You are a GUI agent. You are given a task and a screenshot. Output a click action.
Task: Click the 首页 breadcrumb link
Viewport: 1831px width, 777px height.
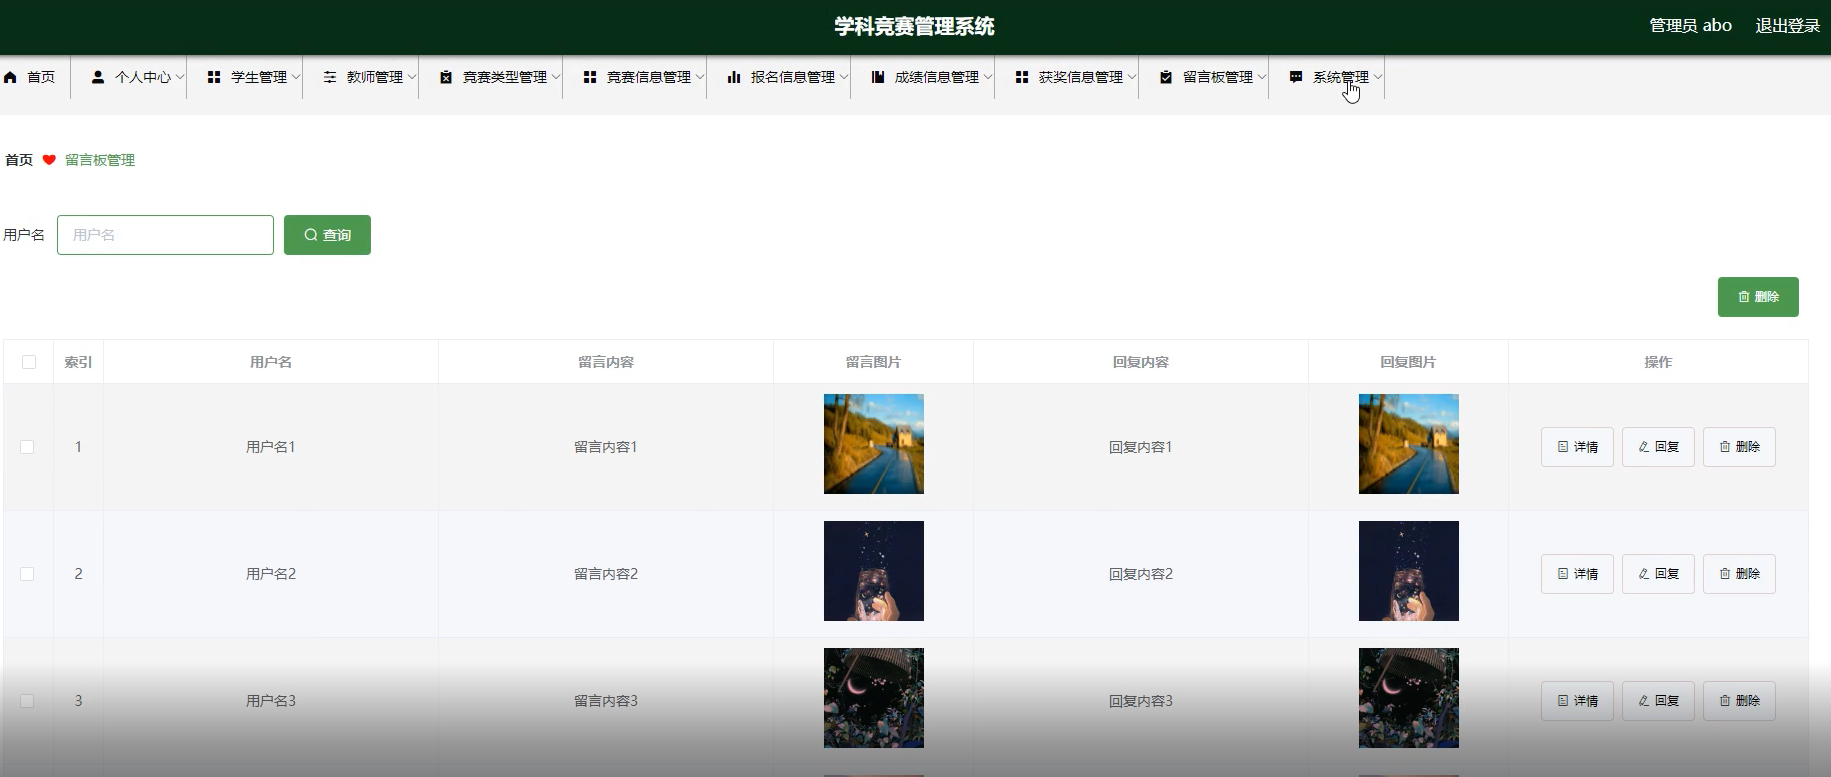pos(19,160)
